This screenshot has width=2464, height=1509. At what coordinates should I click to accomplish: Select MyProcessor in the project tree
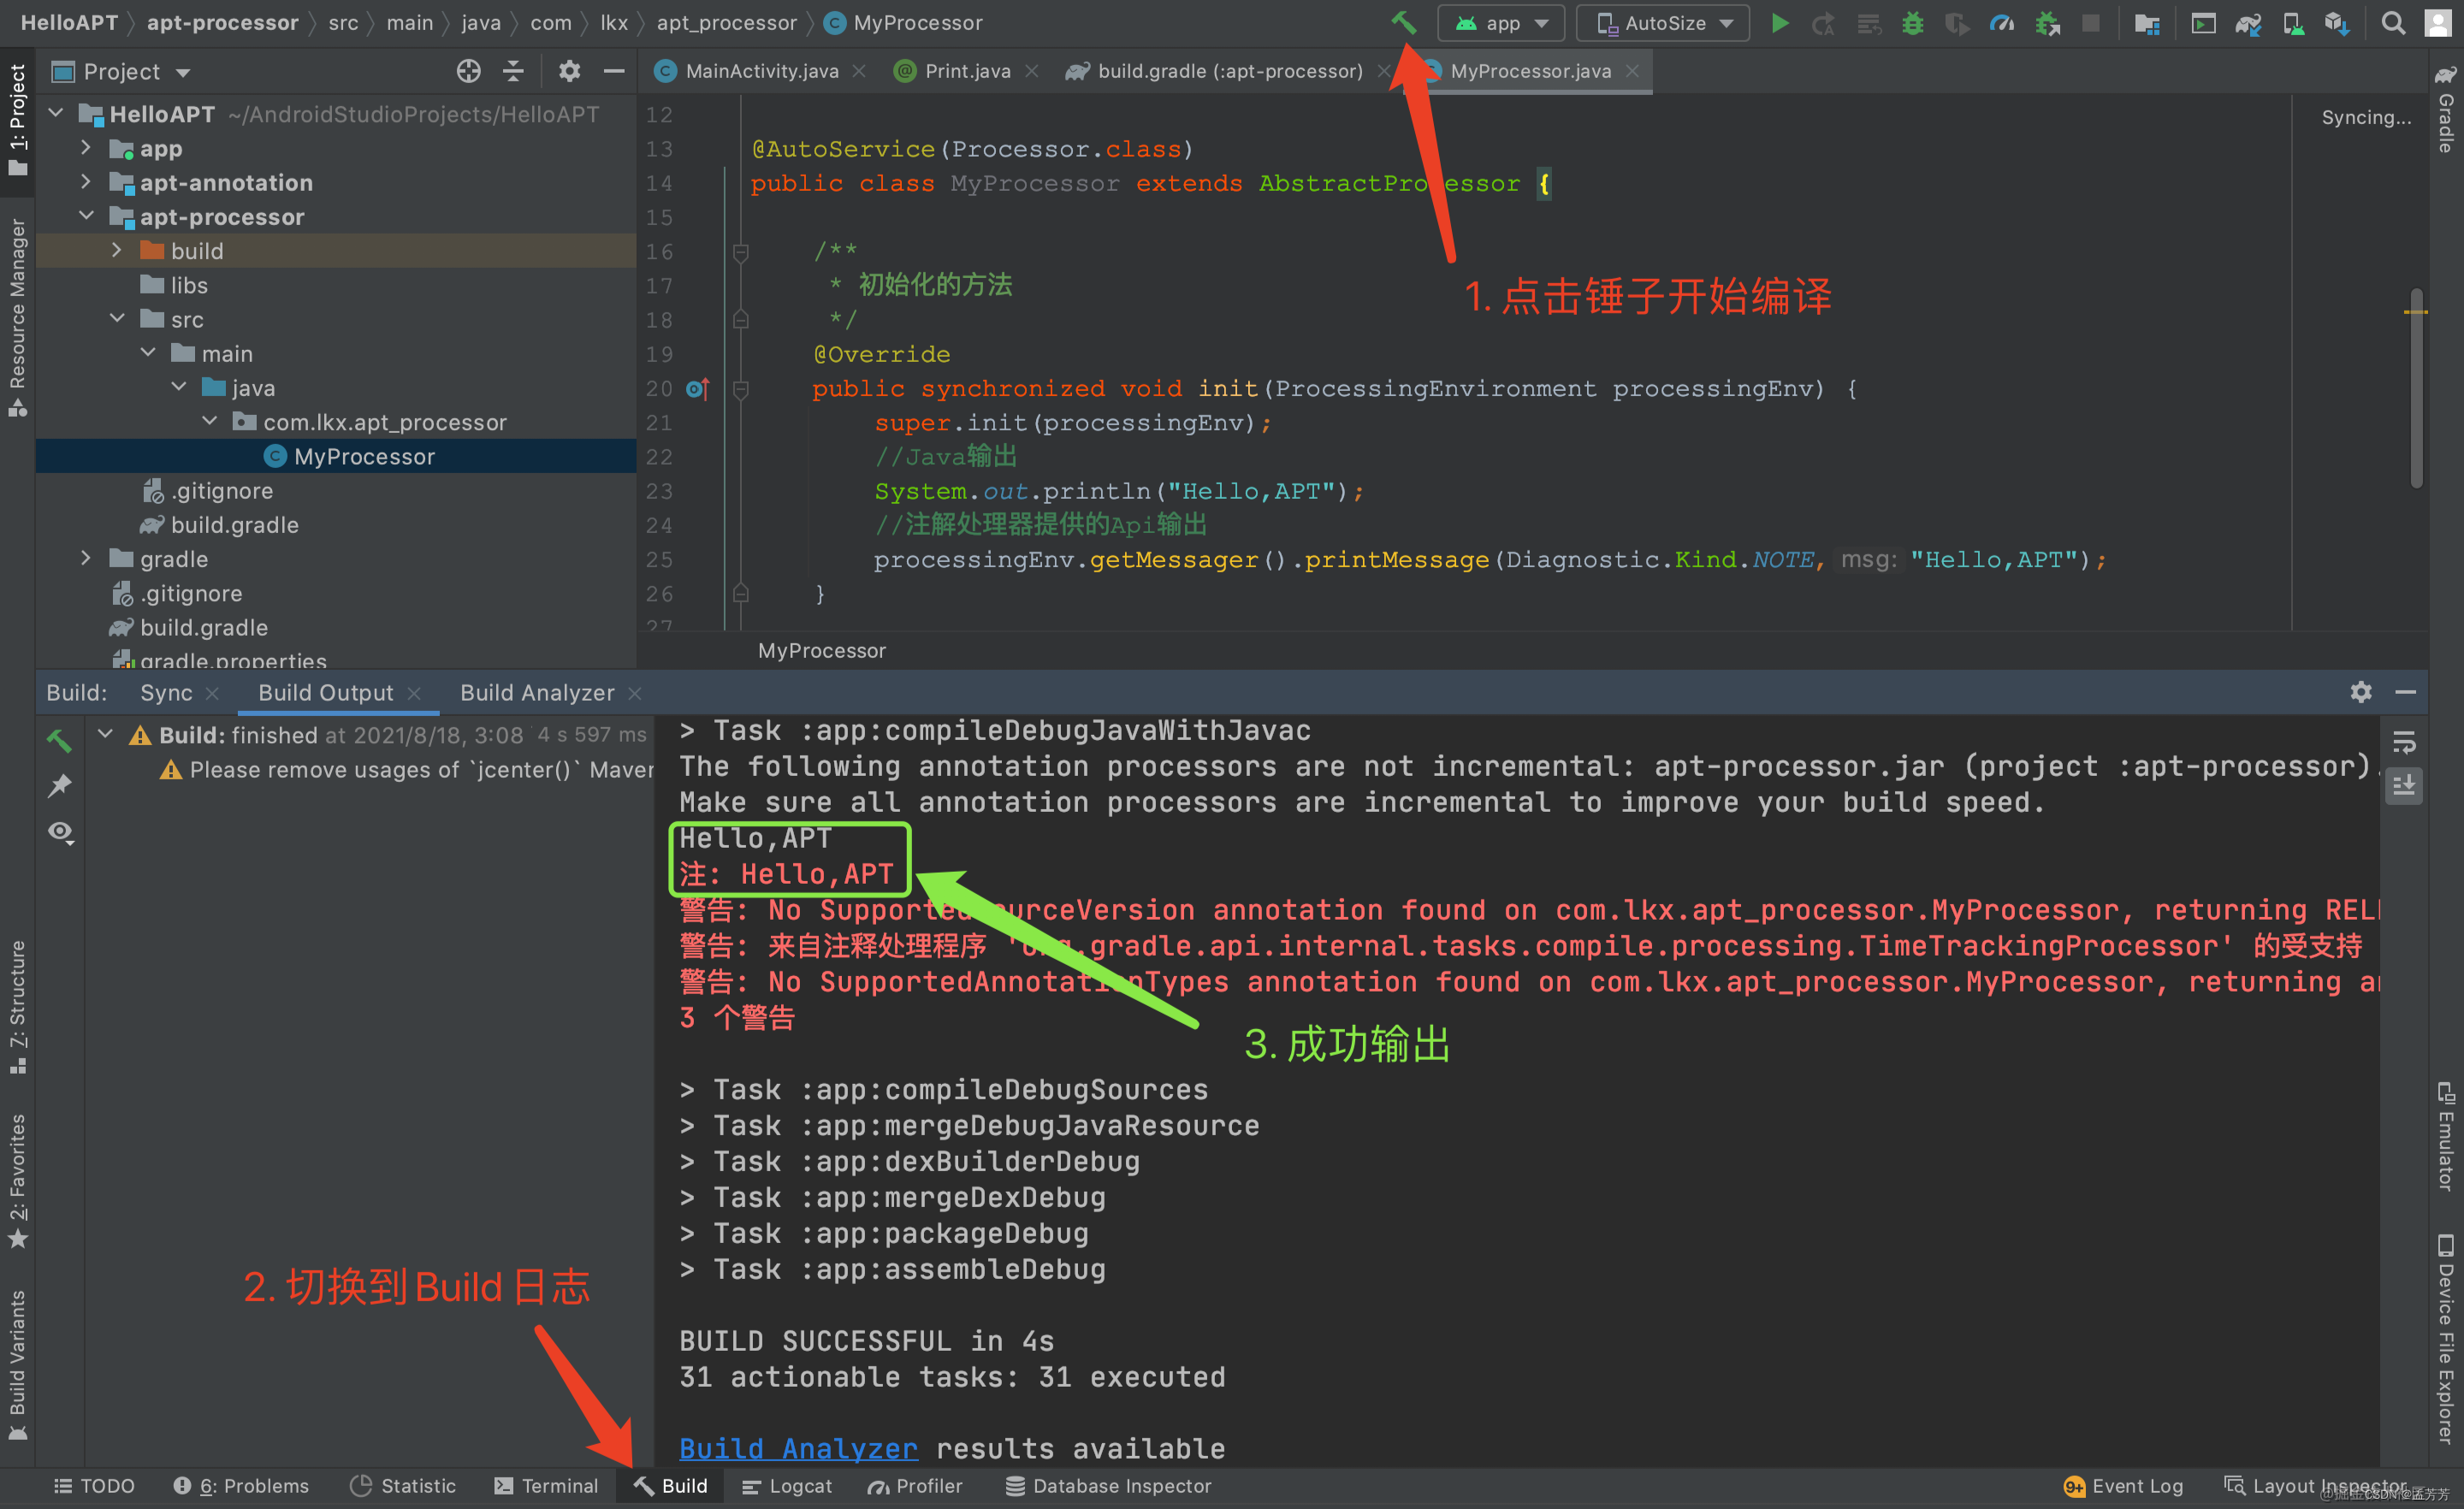(x=335, y=456)
